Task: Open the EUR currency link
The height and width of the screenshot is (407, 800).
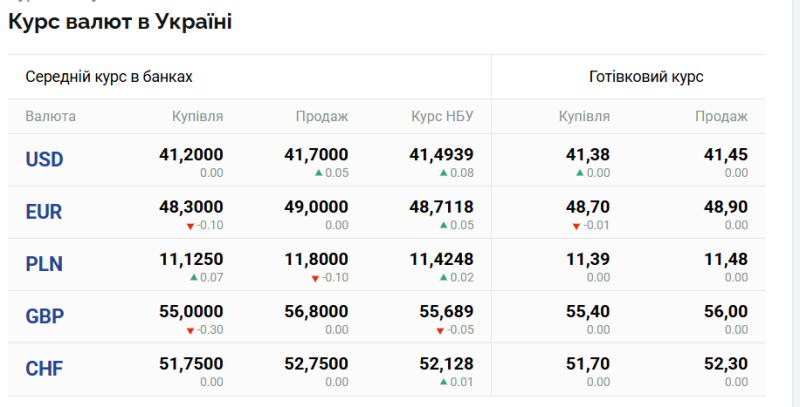Action: click(x=44, y=212)
